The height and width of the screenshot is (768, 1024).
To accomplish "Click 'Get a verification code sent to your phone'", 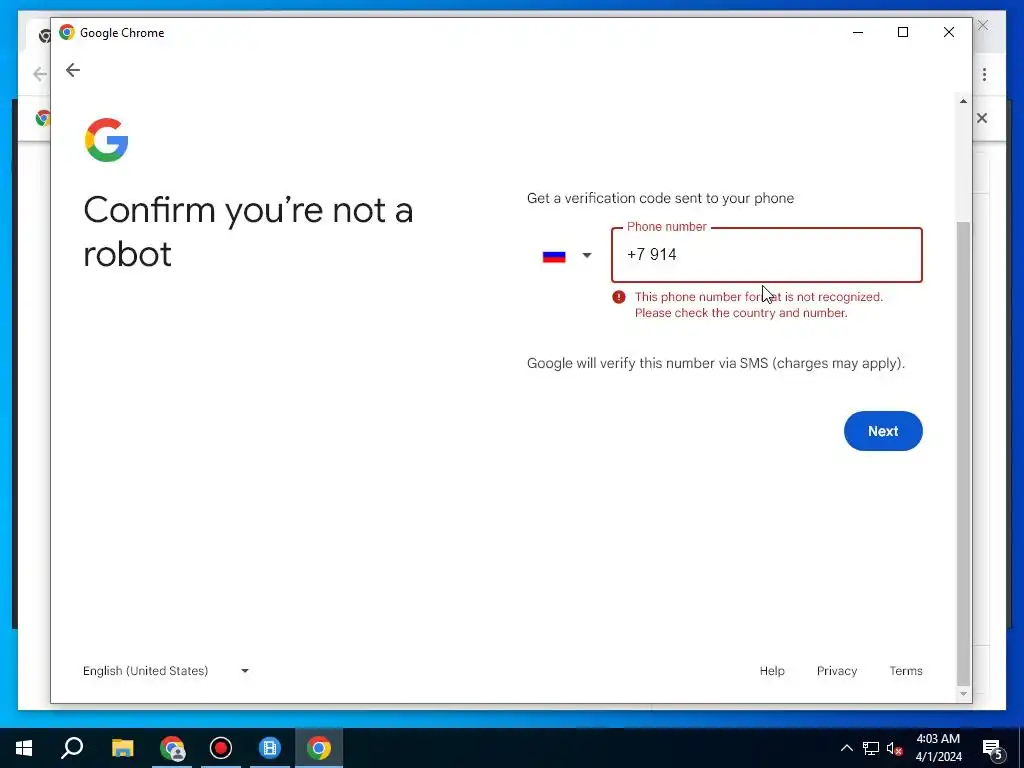I will [x=660, y=198].
